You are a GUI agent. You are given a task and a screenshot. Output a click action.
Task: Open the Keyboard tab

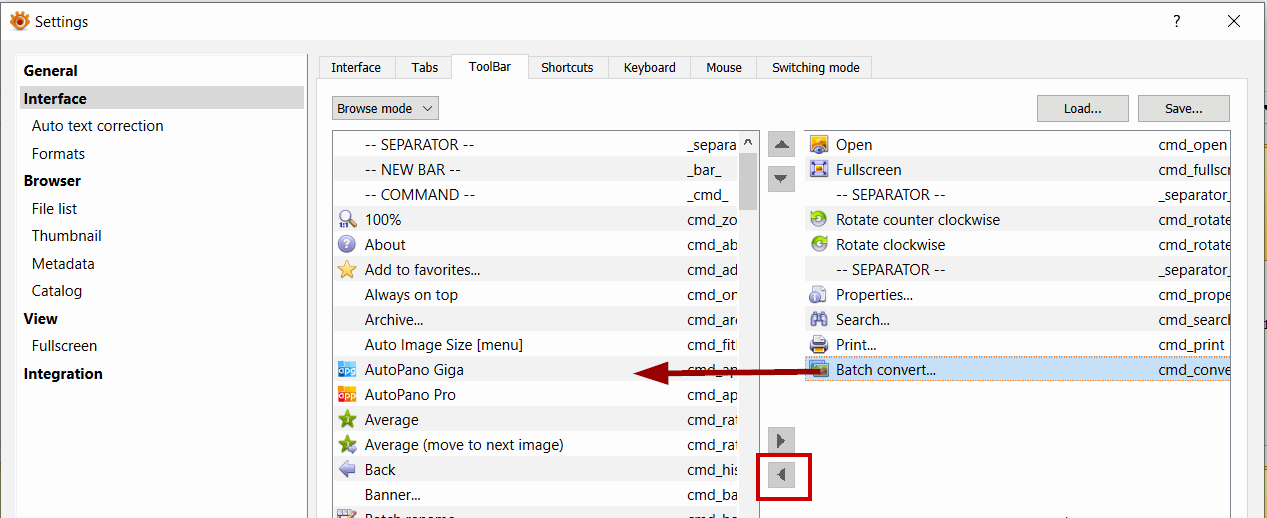click(x=649, y=68)
